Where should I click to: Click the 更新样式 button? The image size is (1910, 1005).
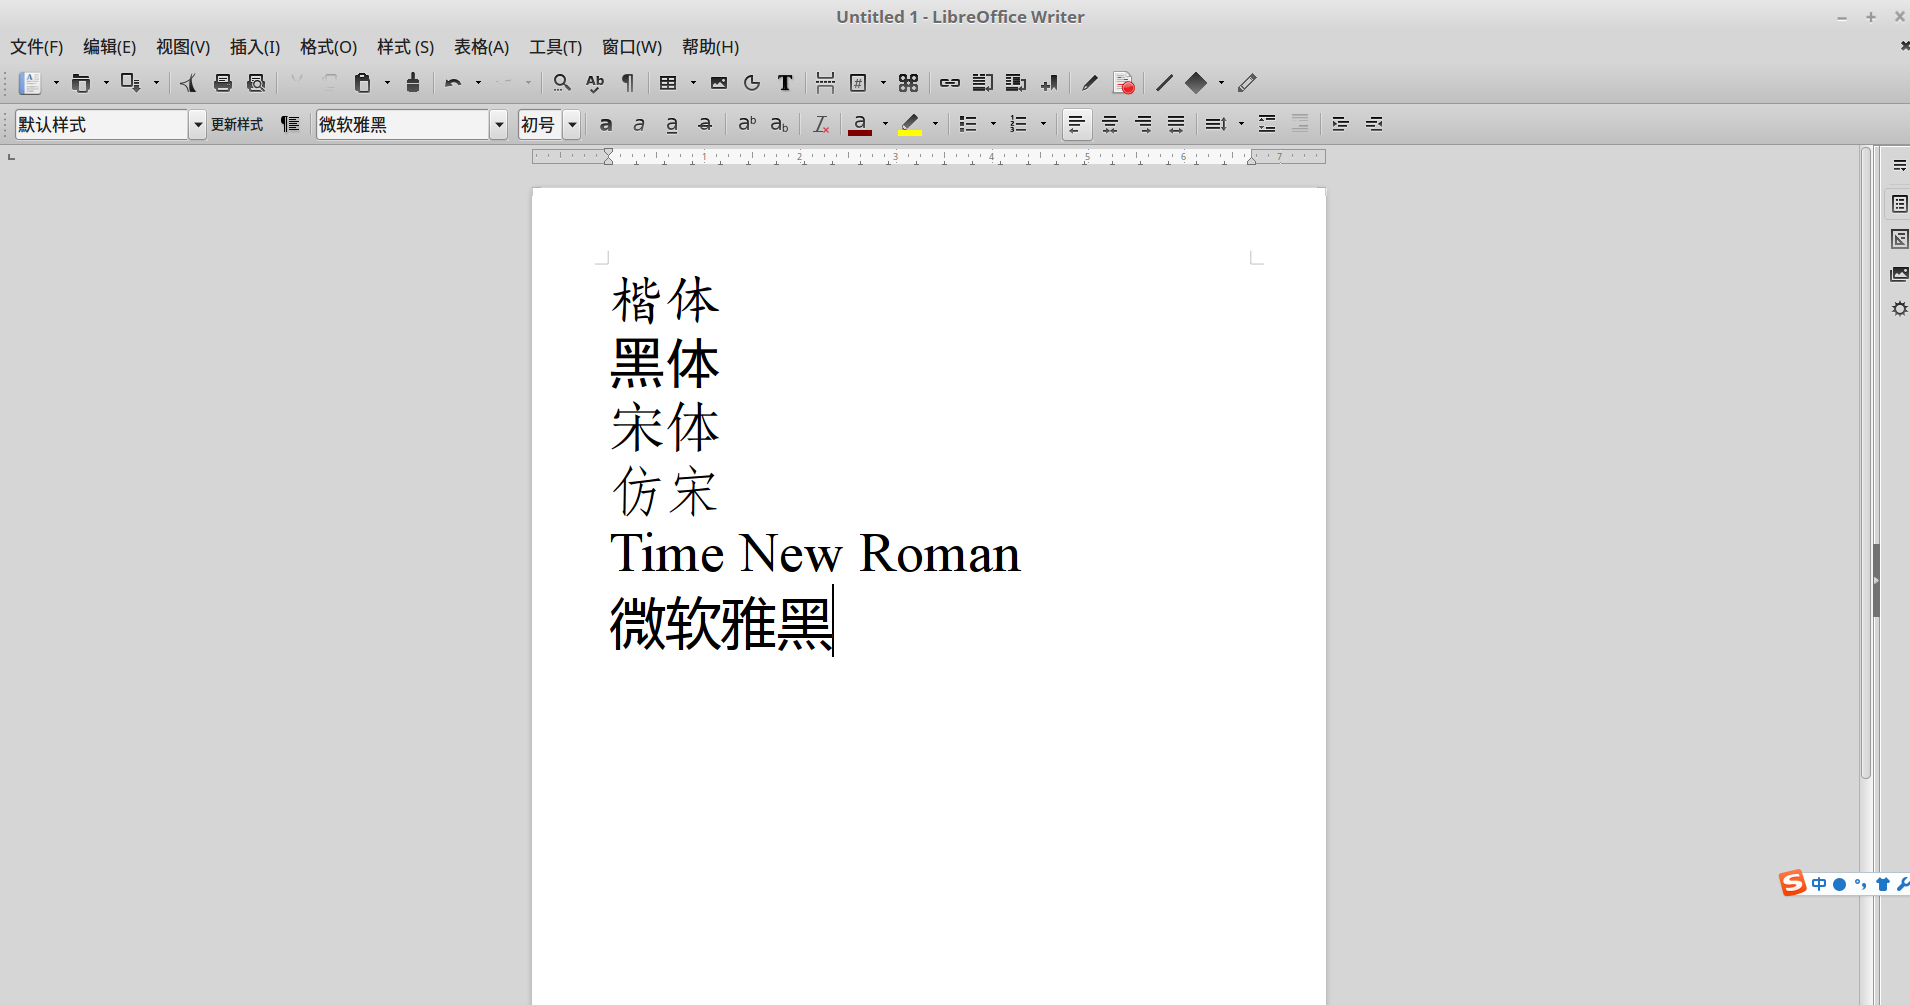click(x=237, y=124)
